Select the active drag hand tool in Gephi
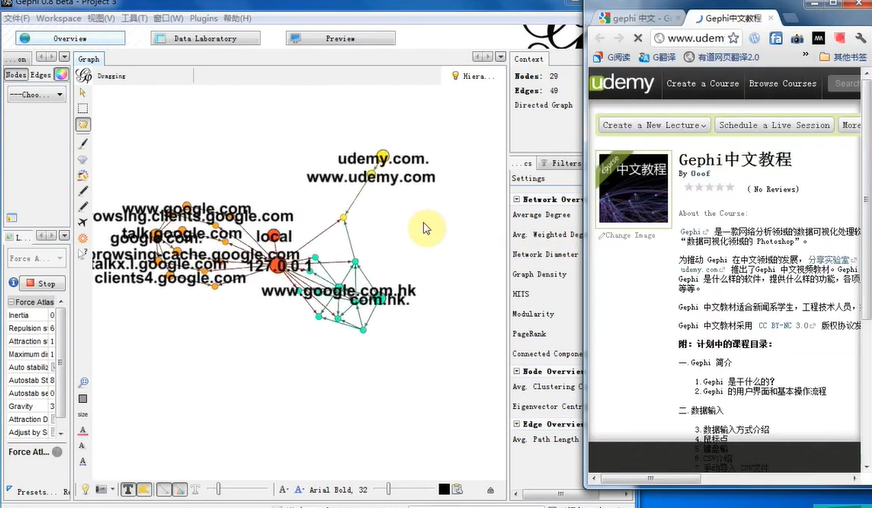This screenshot has height=508, width=872. pos(83,125)
